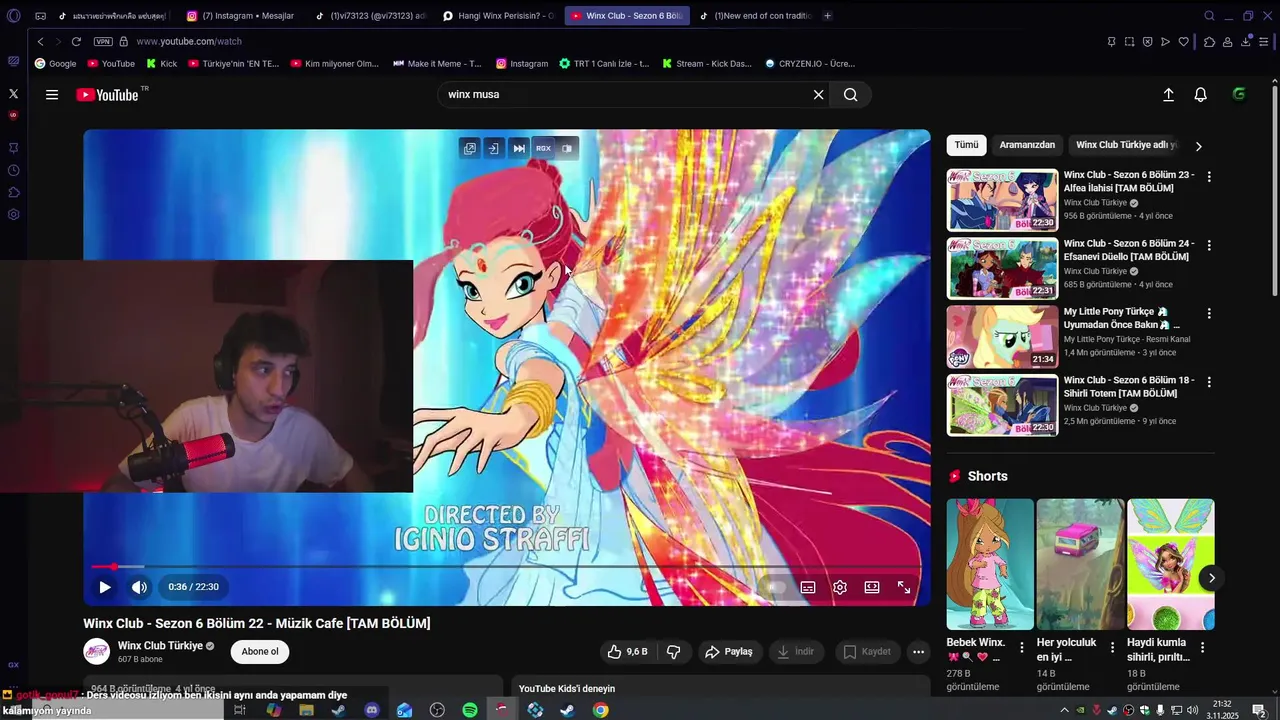
Task: Click the Opera skip-forward icon above the player
Action: [518, 148]
